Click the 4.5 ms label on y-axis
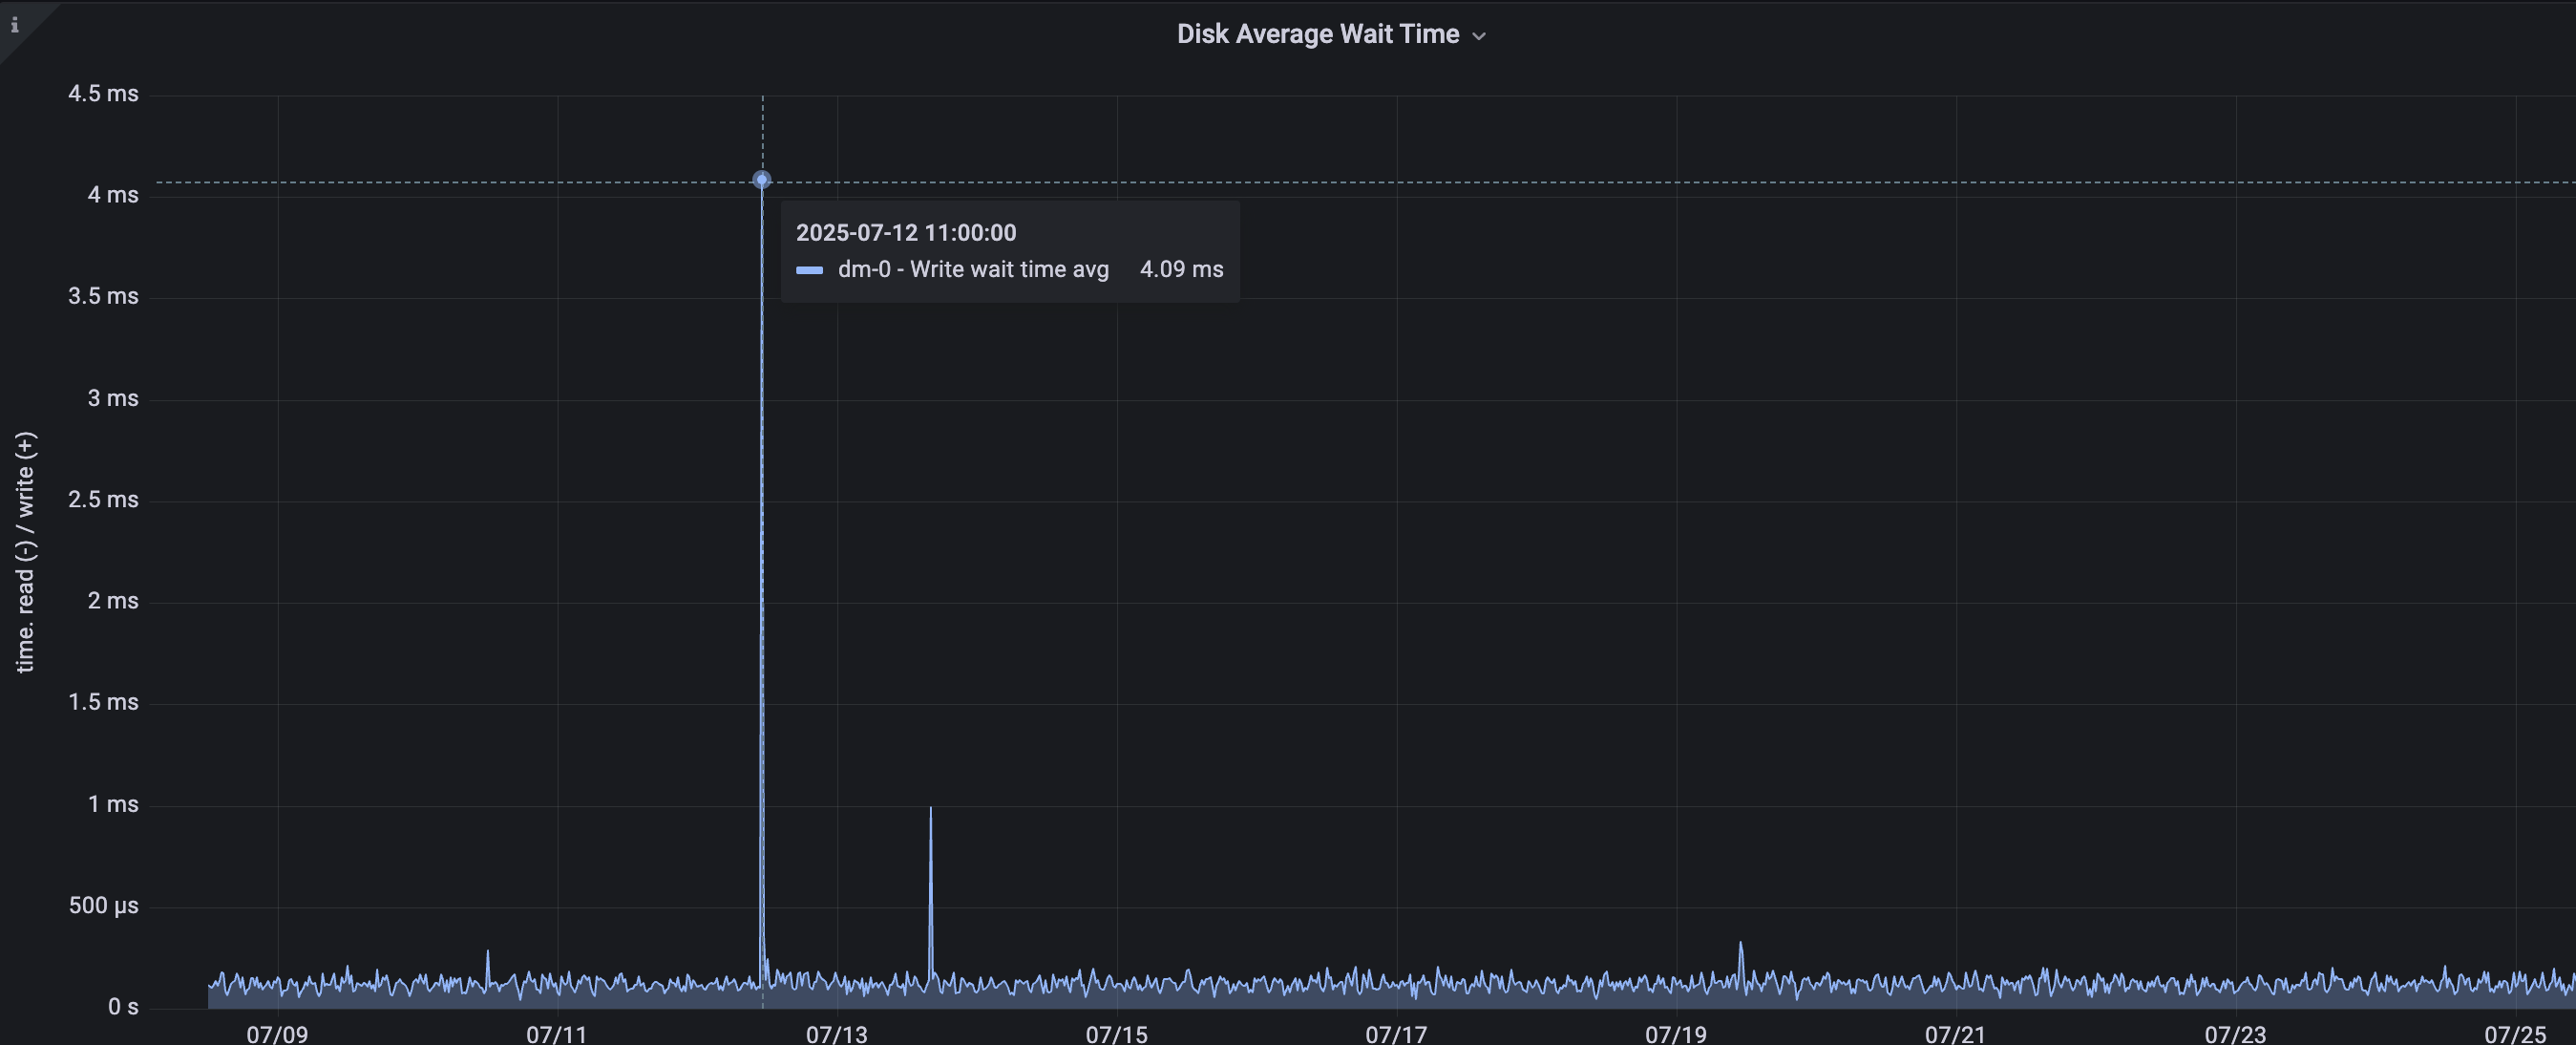This screenshot has width=2576, height=1045. (x=106, y=93)
